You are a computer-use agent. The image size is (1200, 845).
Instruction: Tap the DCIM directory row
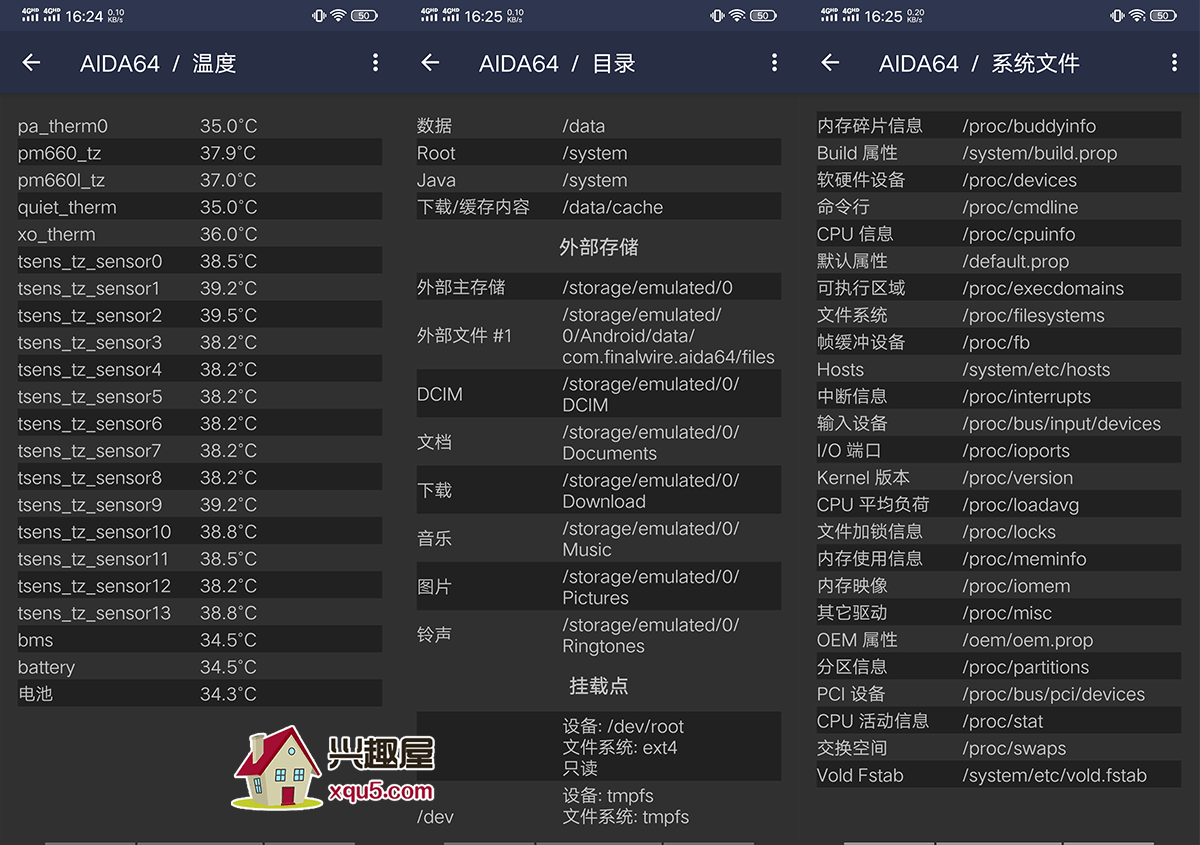pyautogui.click(x=599, y=394)
